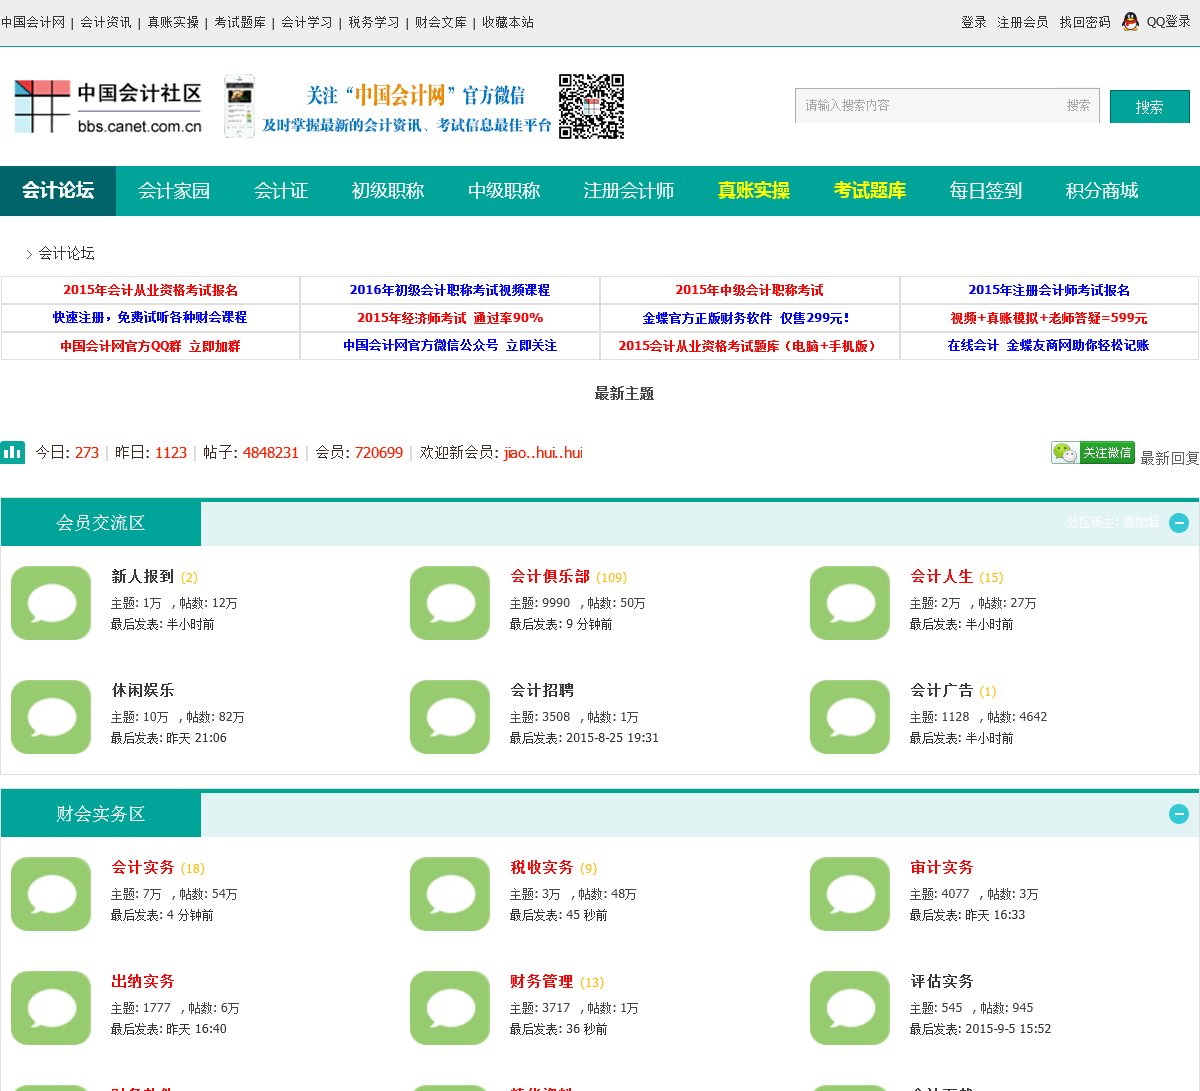The height and width of the screenshot is (1091, 1200).
Task: Click the 会计实务 forum speech bubble icon
Action: tap(51, 894)
